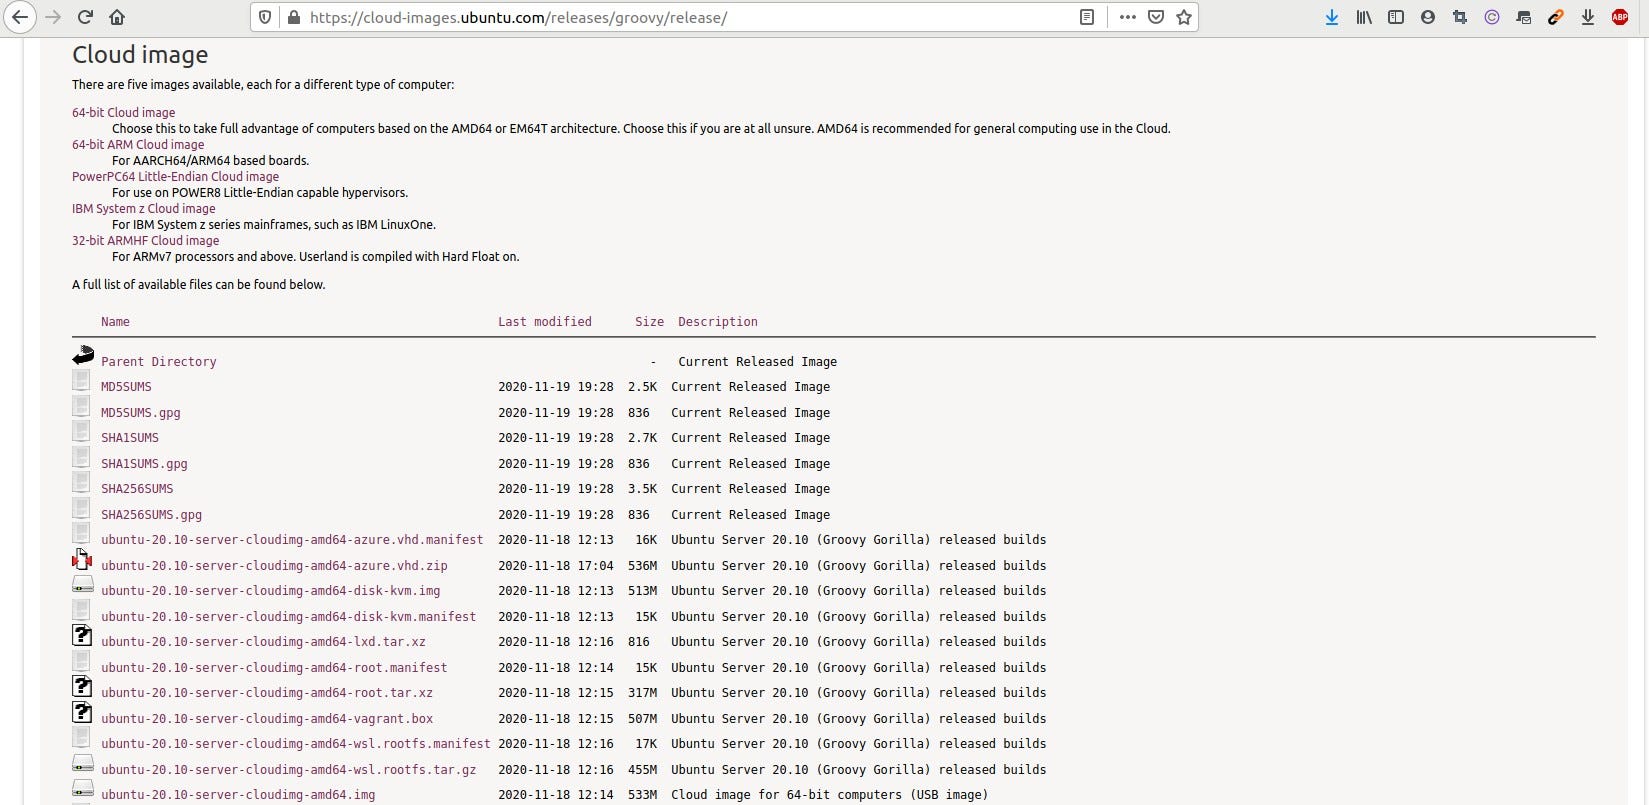Image resolution: width=1649 pixels, height=805 pixels.
Task: Show the sidebars panel
Action: tap(1396, 17)
